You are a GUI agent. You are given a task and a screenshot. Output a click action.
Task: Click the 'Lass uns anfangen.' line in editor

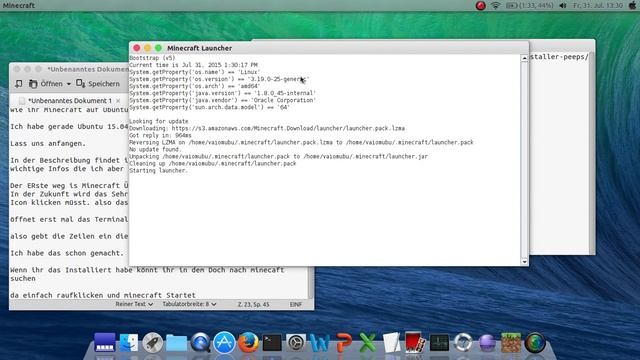[x=48, y=143]
